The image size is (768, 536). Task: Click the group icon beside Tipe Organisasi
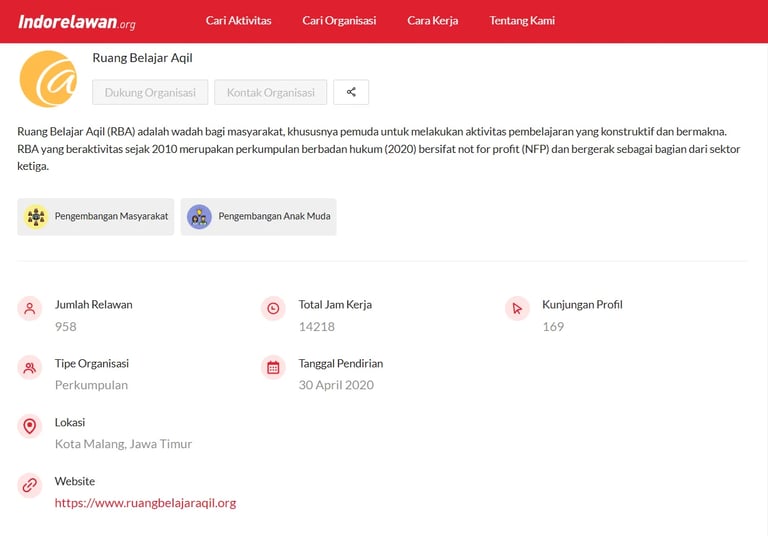pyautogui.click(x=29, y=367)
